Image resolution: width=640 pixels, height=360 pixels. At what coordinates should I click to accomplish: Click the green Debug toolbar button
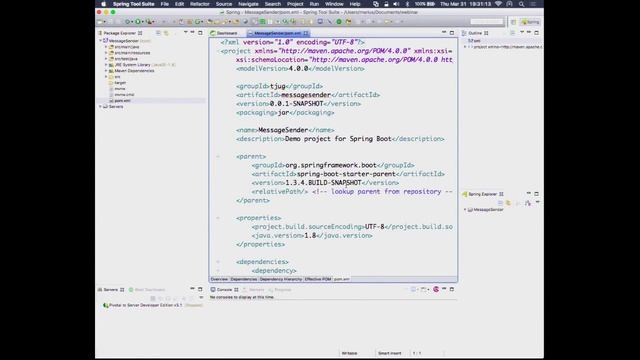tap(128, 22)
